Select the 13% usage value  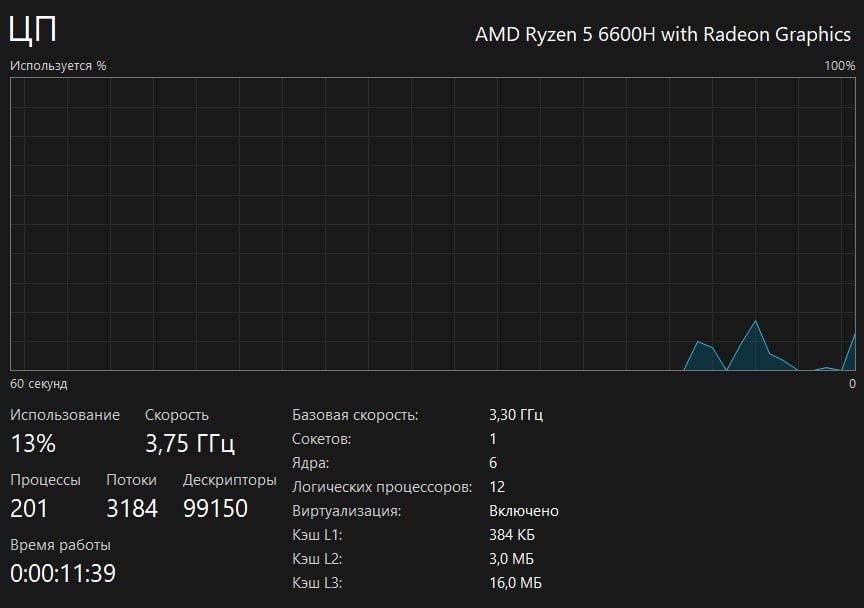(33, 443)
